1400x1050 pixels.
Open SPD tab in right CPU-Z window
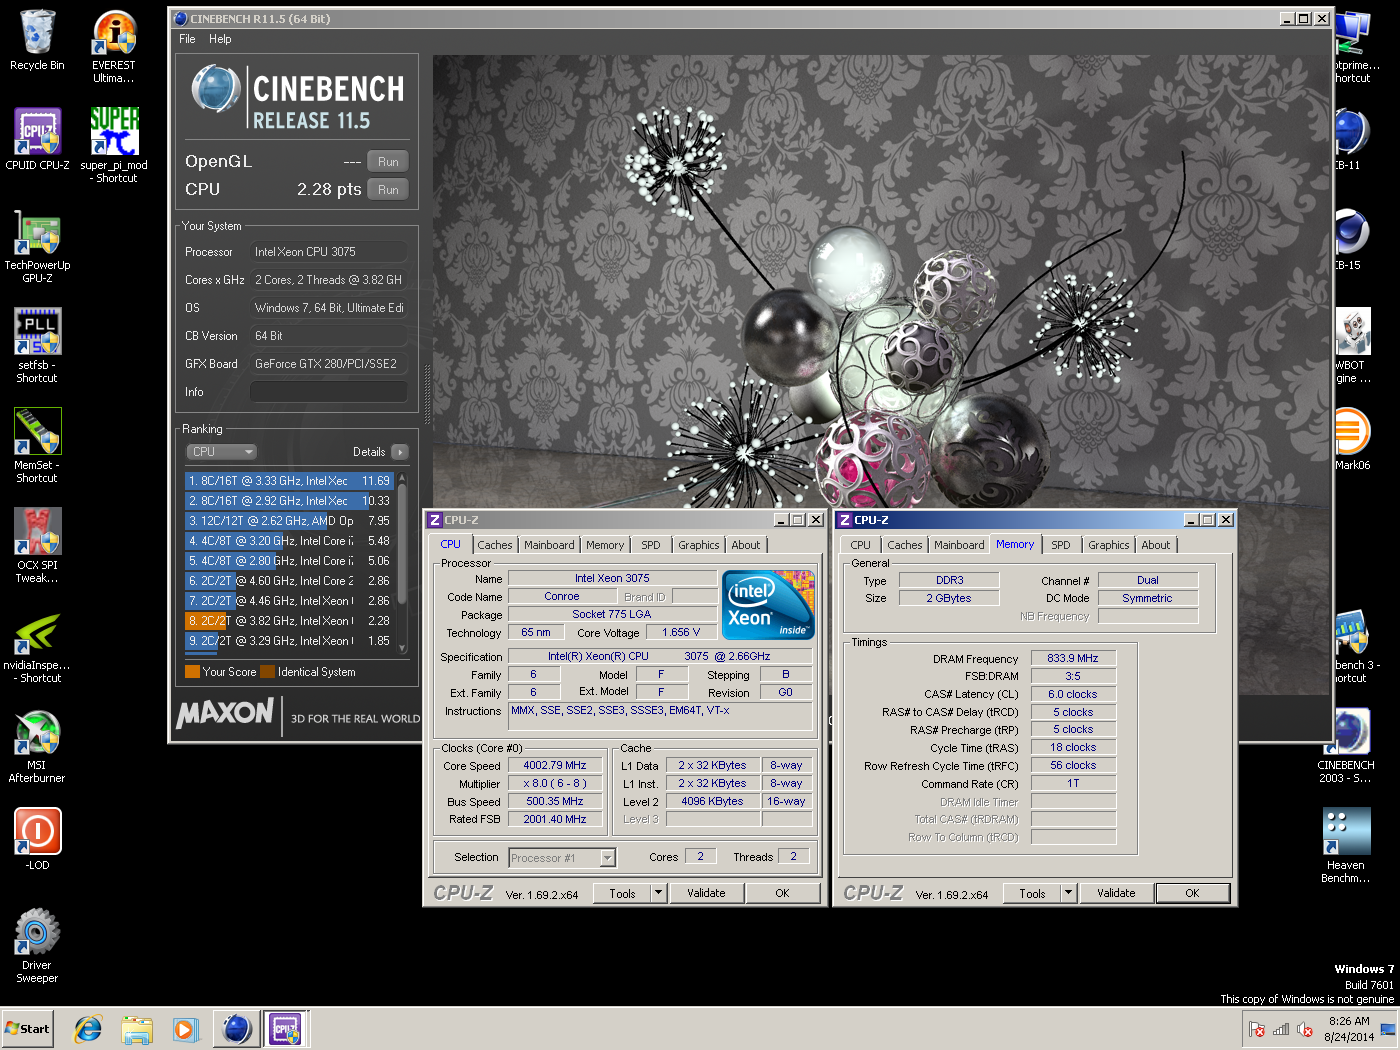pyautogui.click(x=1061, y=545)
